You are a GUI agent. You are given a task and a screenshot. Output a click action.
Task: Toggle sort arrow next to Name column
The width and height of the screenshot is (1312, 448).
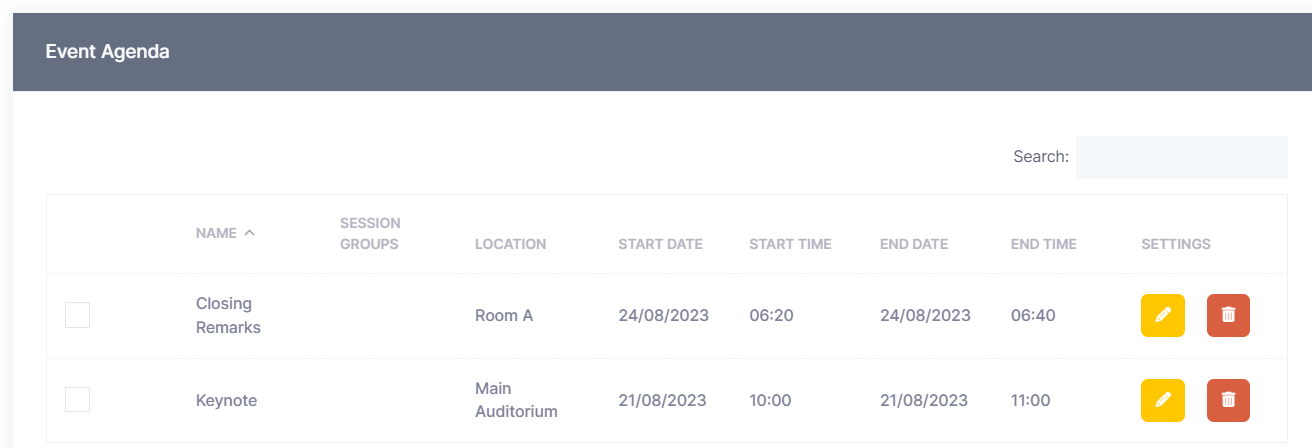[250, 233]
